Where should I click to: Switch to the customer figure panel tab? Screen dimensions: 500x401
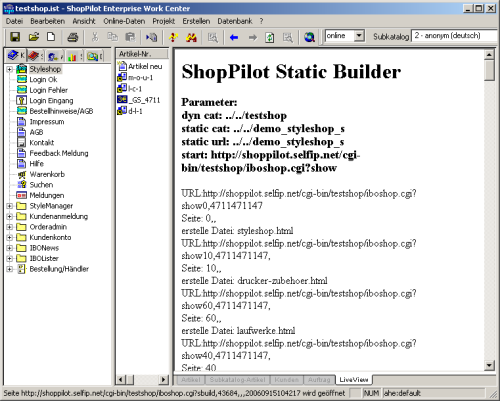pos(55,56)
